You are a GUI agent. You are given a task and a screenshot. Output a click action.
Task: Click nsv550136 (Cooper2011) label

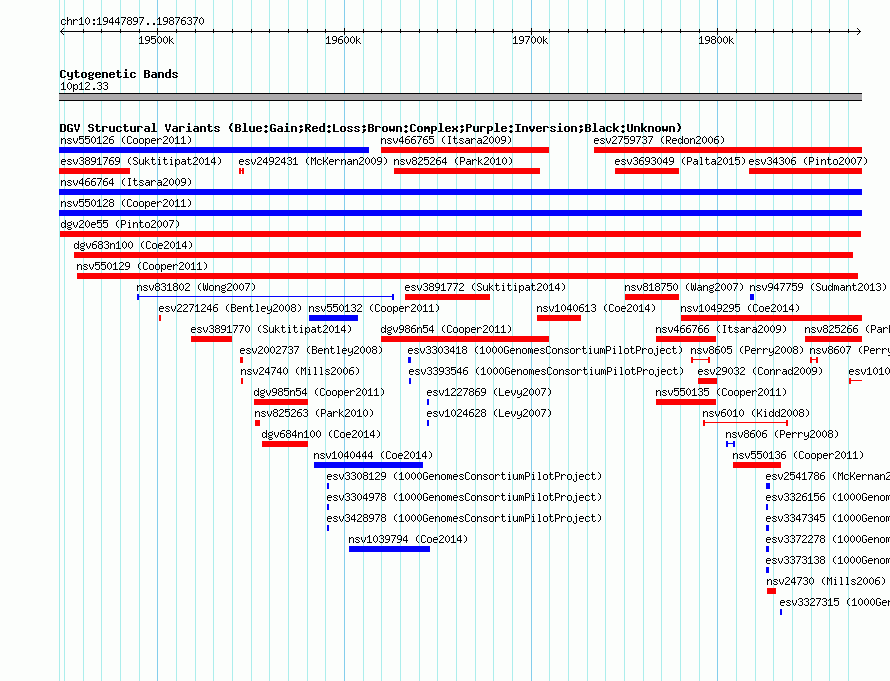pyautogui.click(x=798, y=455)
